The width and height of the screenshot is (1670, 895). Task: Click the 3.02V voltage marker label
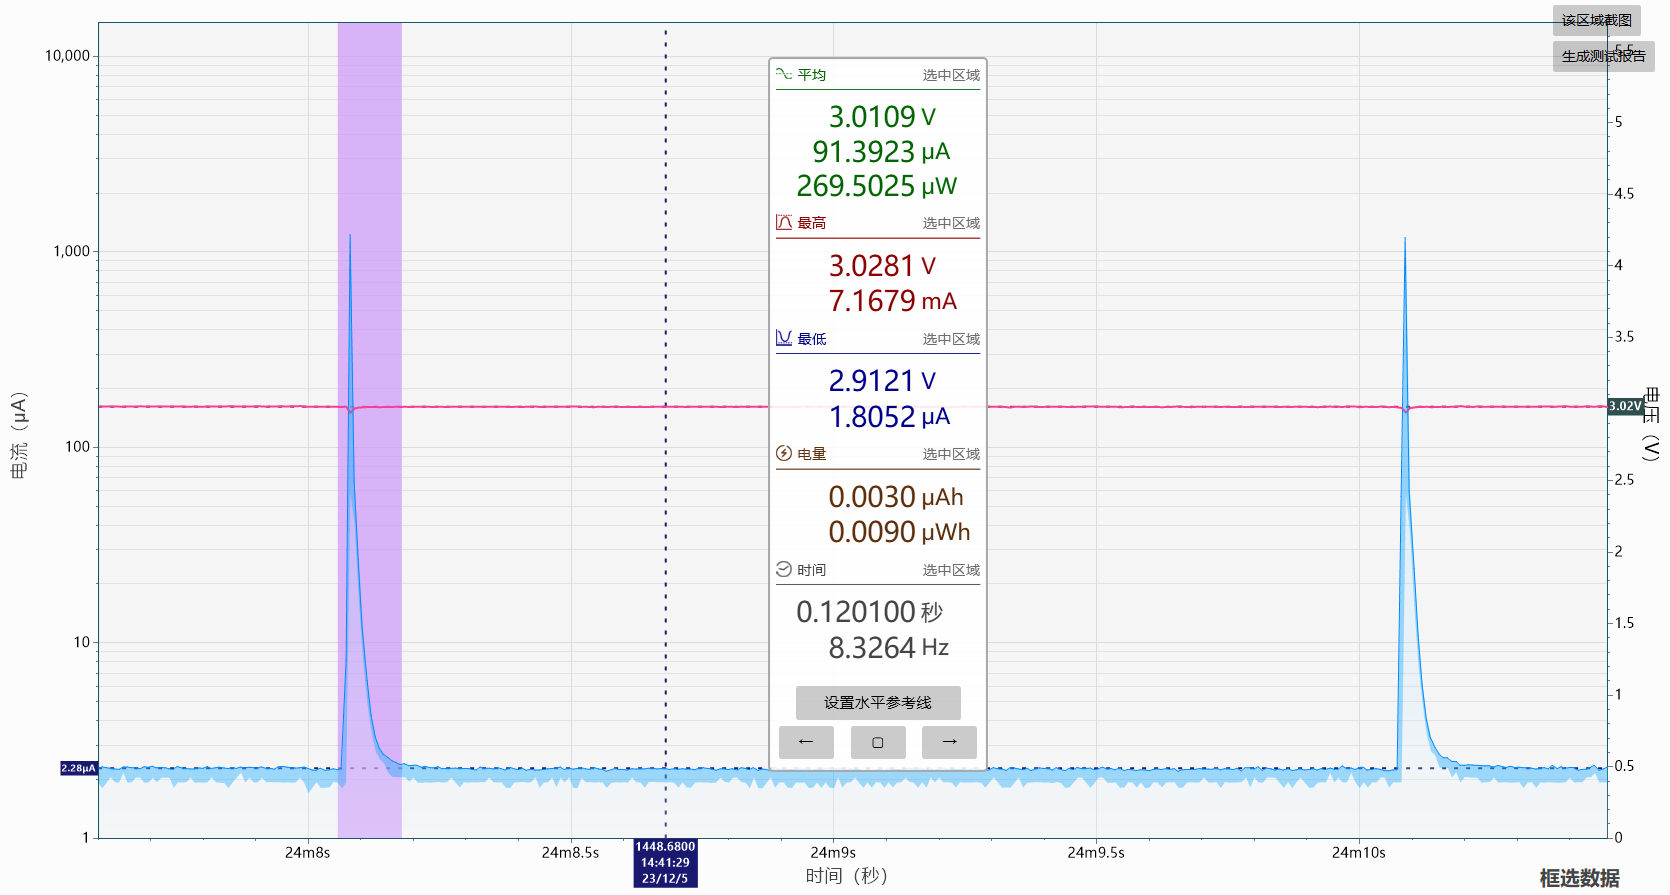1625,406
